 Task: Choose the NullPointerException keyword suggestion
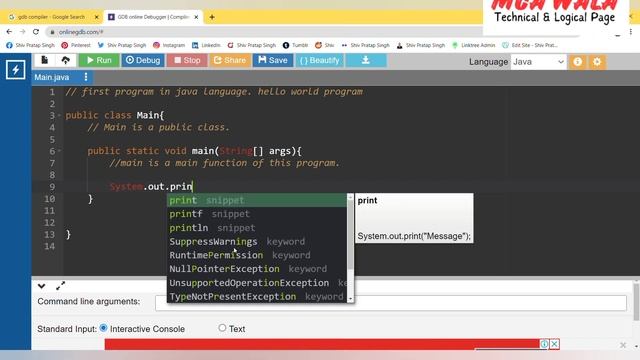257,269
